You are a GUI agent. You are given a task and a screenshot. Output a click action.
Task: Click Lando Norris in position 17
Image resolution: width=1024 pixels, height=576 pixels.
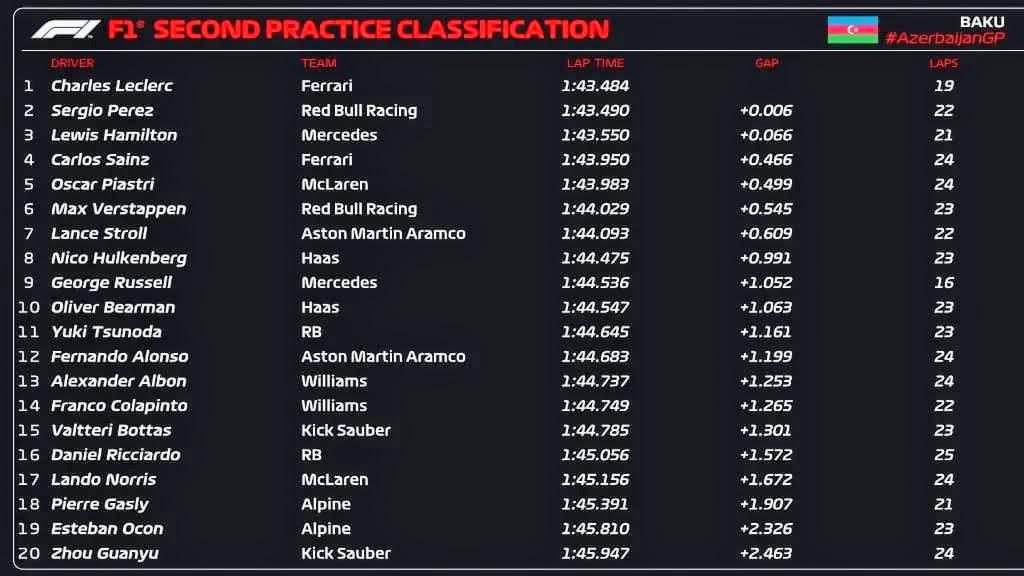[103, 479]
